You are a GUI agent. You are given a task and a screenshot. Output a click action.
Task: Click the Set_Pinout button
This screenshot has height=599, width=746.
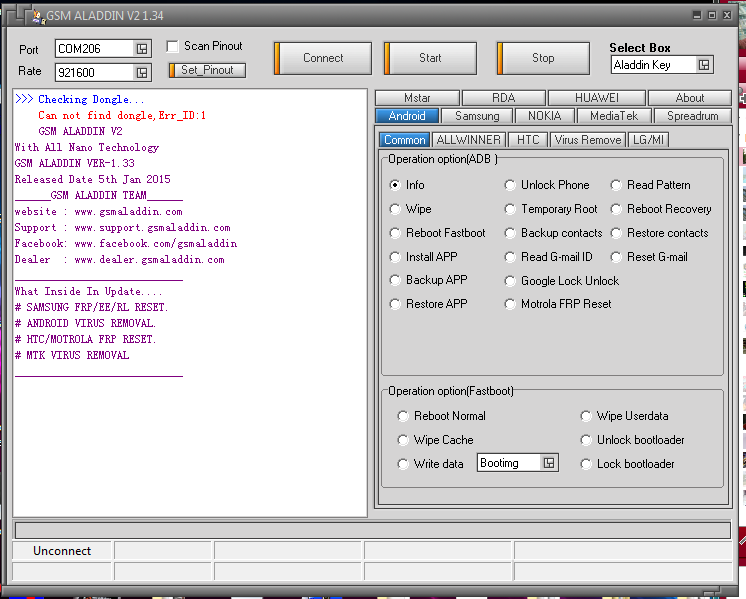(x=207, y=70)
